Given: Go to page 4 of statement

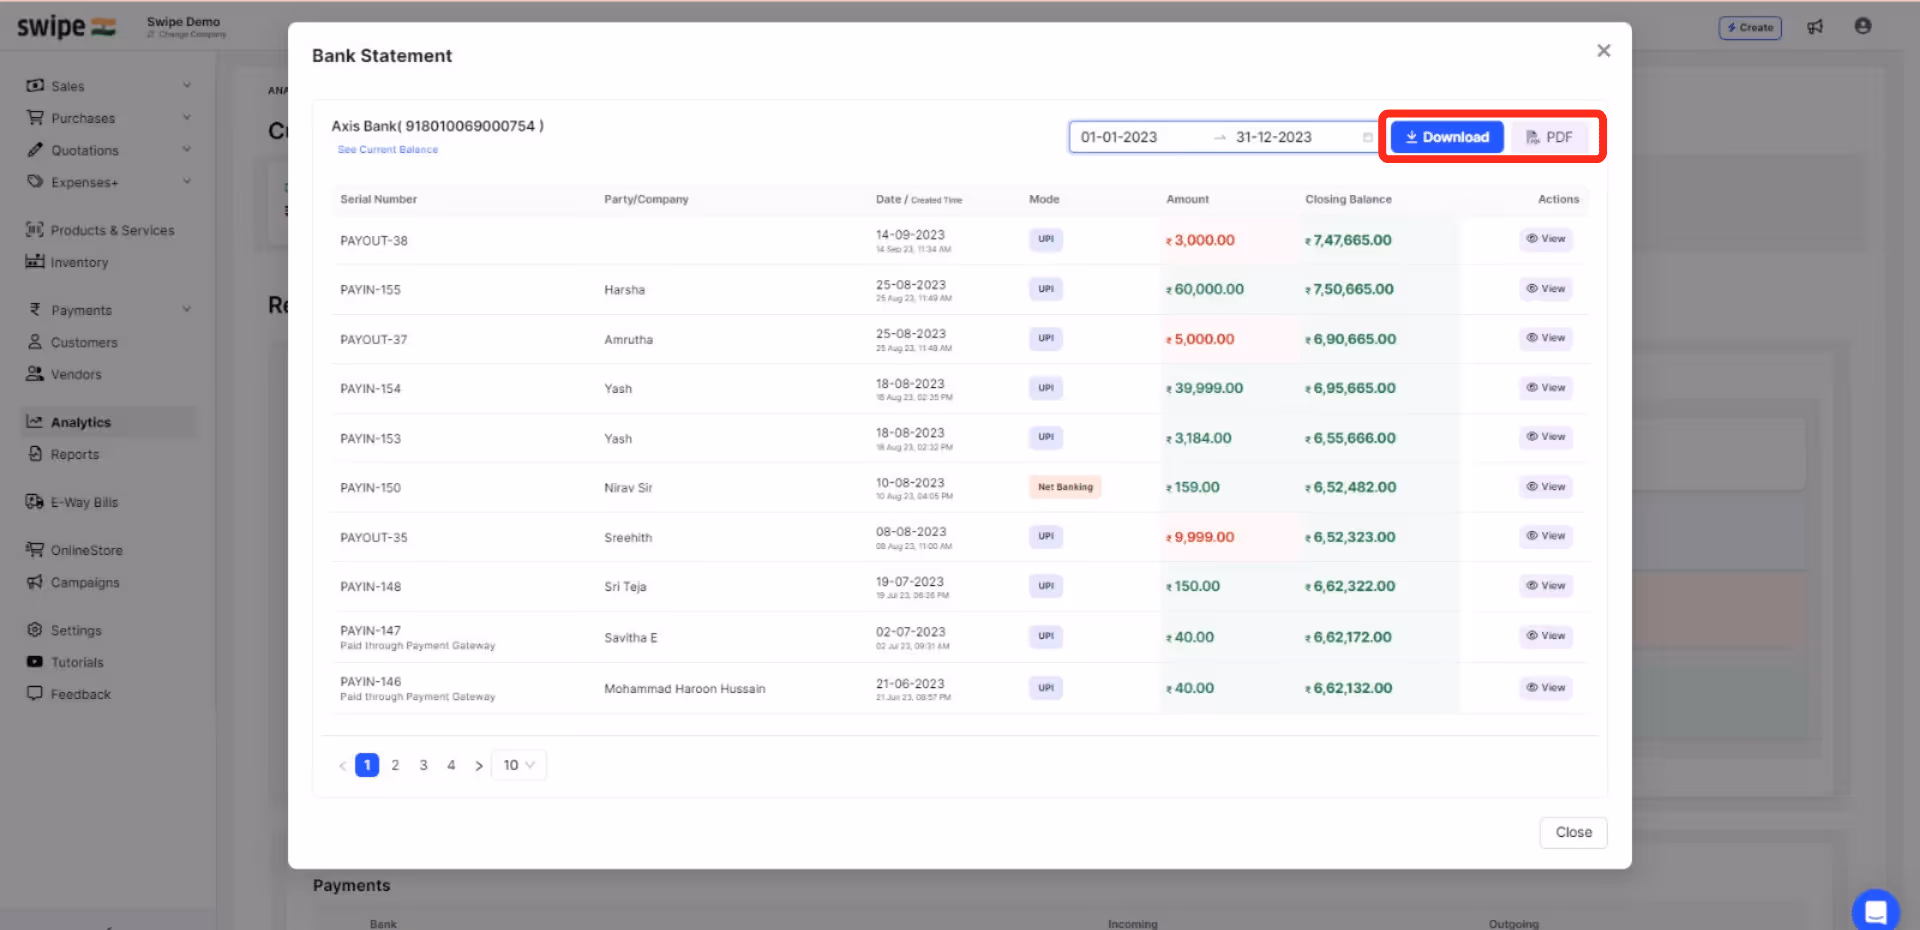Looking at the screenshot, I should click(451, 765).
